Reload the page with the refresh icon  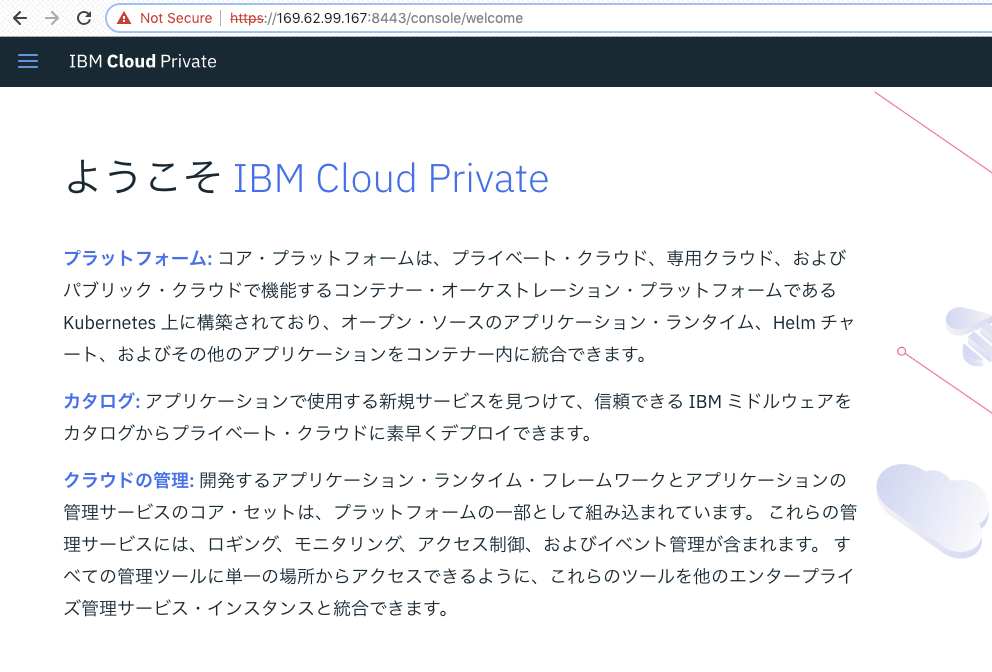point(84,18)
